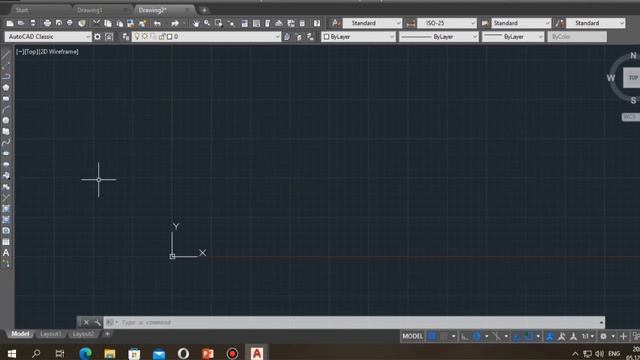Click the Plot printer icon

coord(47,23)
